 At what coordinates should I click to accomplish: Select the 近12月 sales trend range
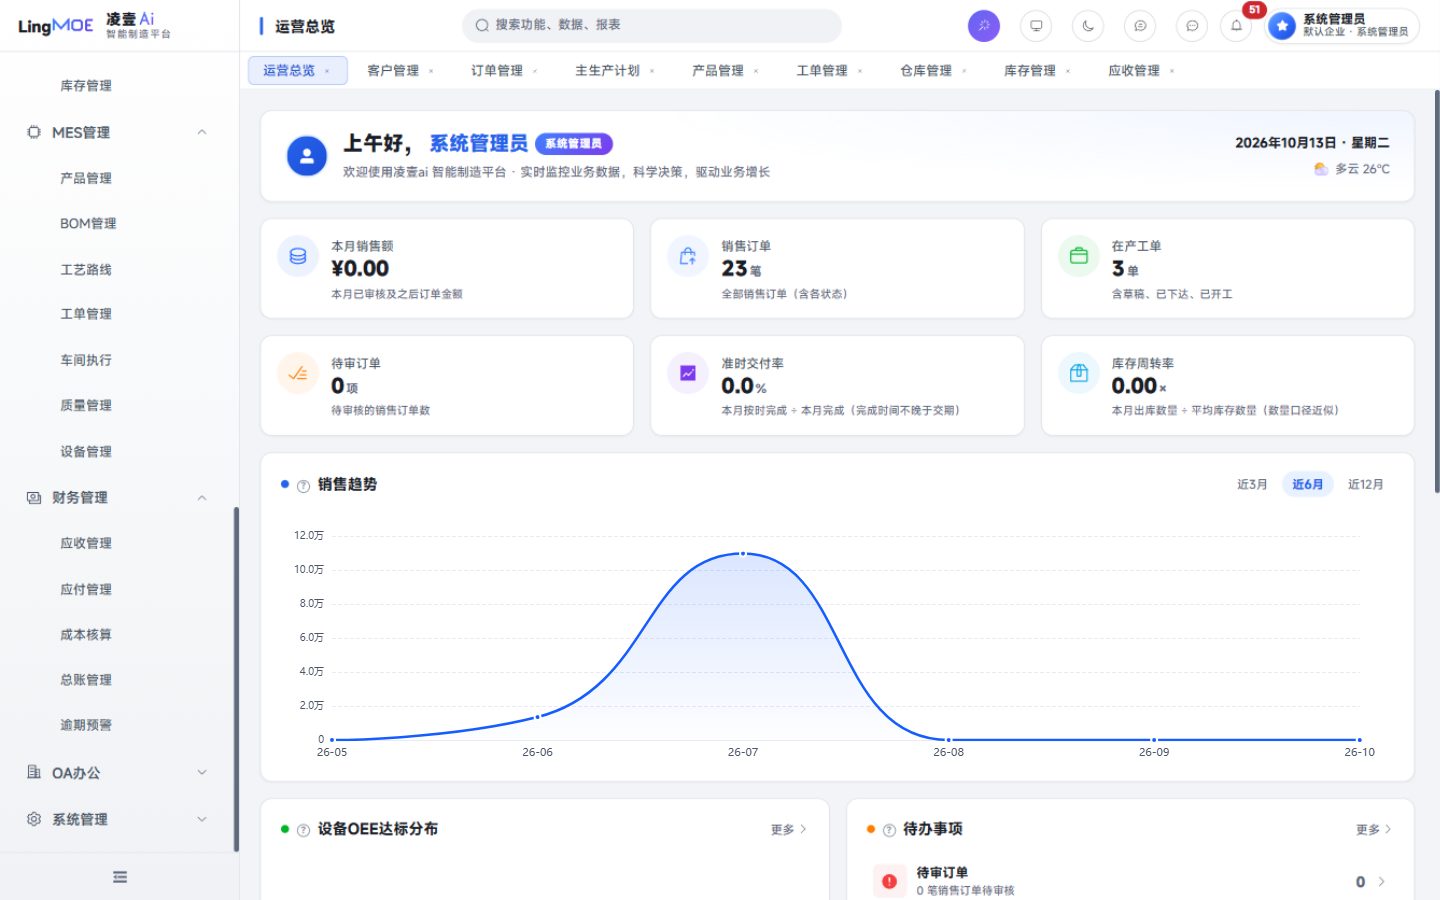[x=1365, y=484]
